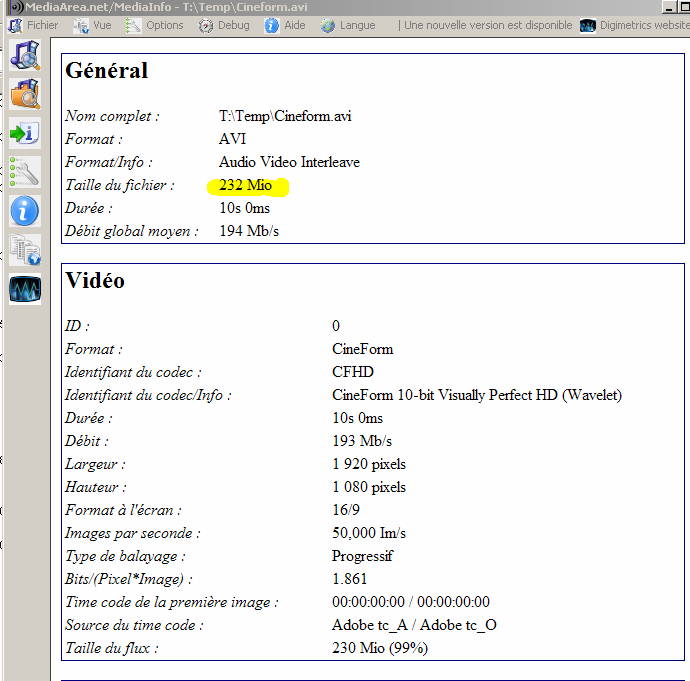Click the highlighted '232 Mio' file size

point(246,185)
